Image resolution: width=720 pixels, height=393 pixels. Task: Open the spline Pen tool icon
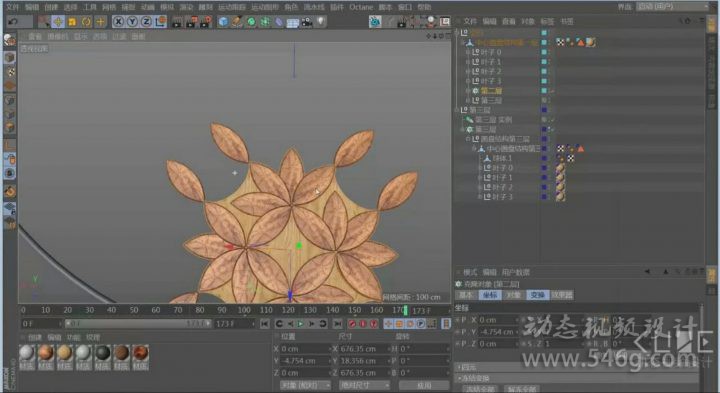pyautogui.click(x=237, y=22)
